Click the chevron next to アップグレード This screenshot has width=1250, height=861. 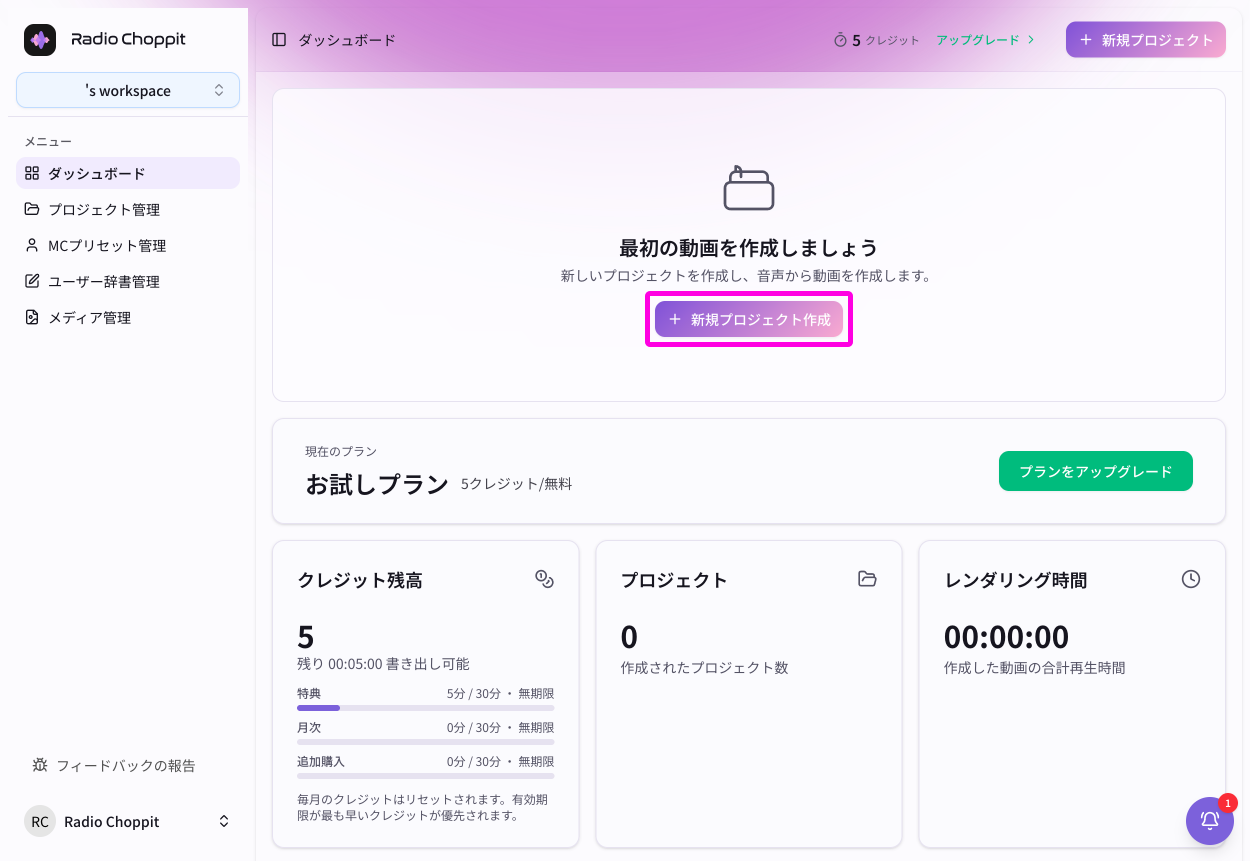(x=1031, y=40)
